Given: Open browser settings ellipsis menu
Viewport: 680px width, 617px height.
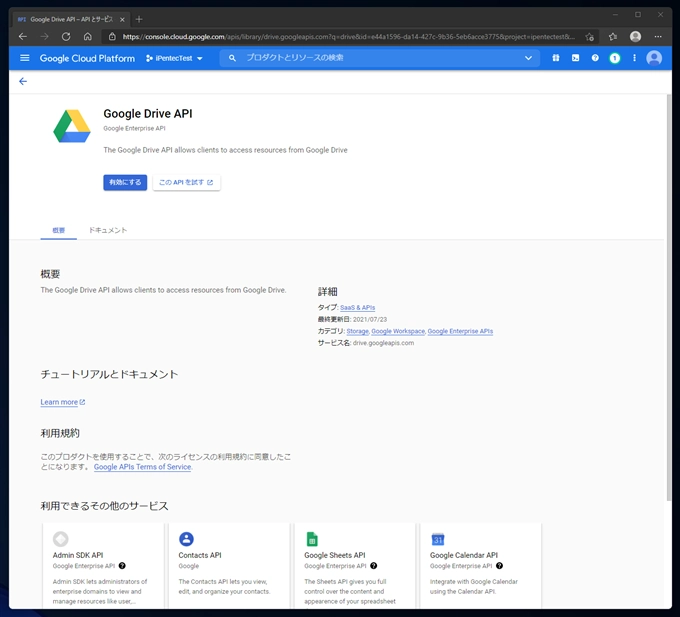Looking at the screenshot, I should pos(658,36).
